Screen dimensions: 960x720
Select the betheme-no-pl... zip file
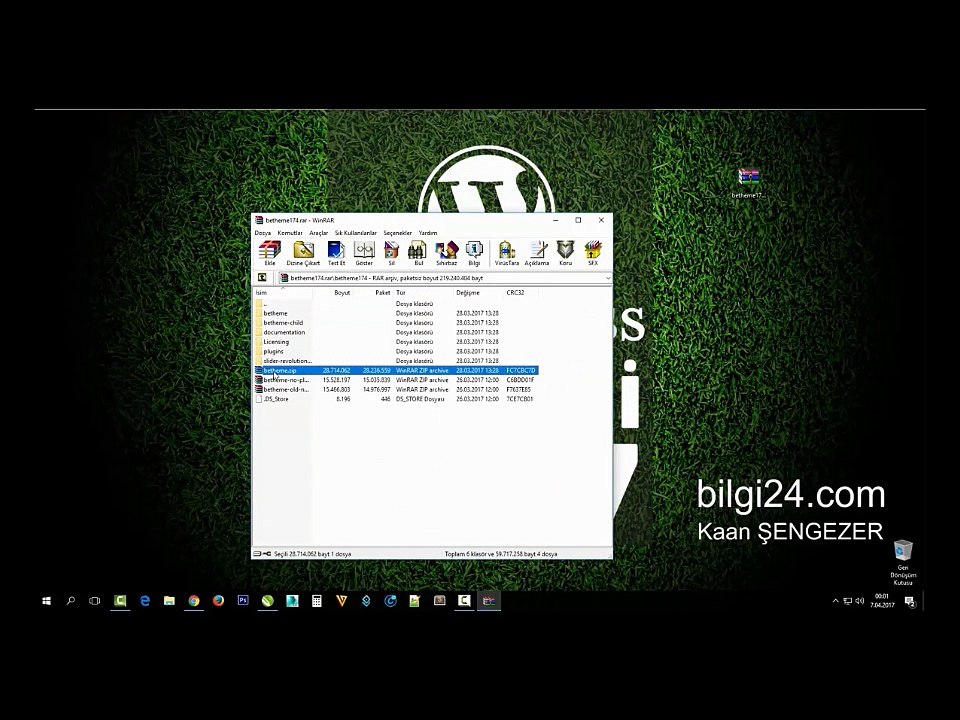click(396, 380)
